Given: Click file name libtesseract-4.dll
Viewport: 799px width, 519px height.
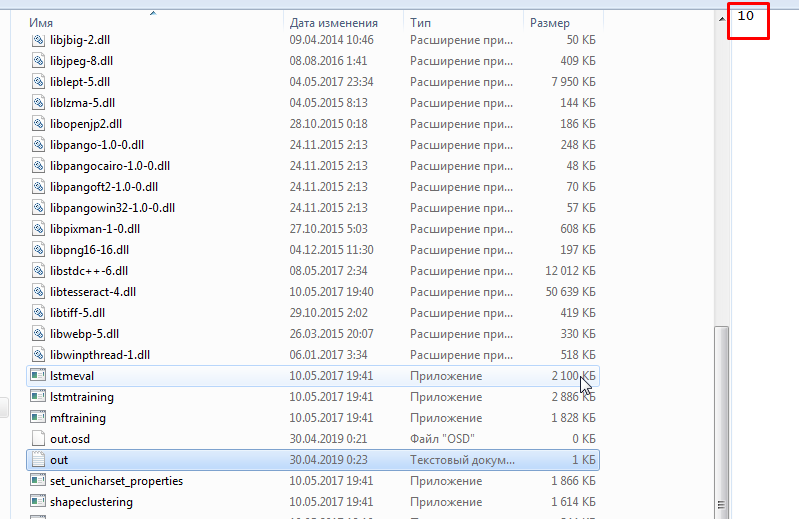Looking at the screenshot, I should click(93, 291).
